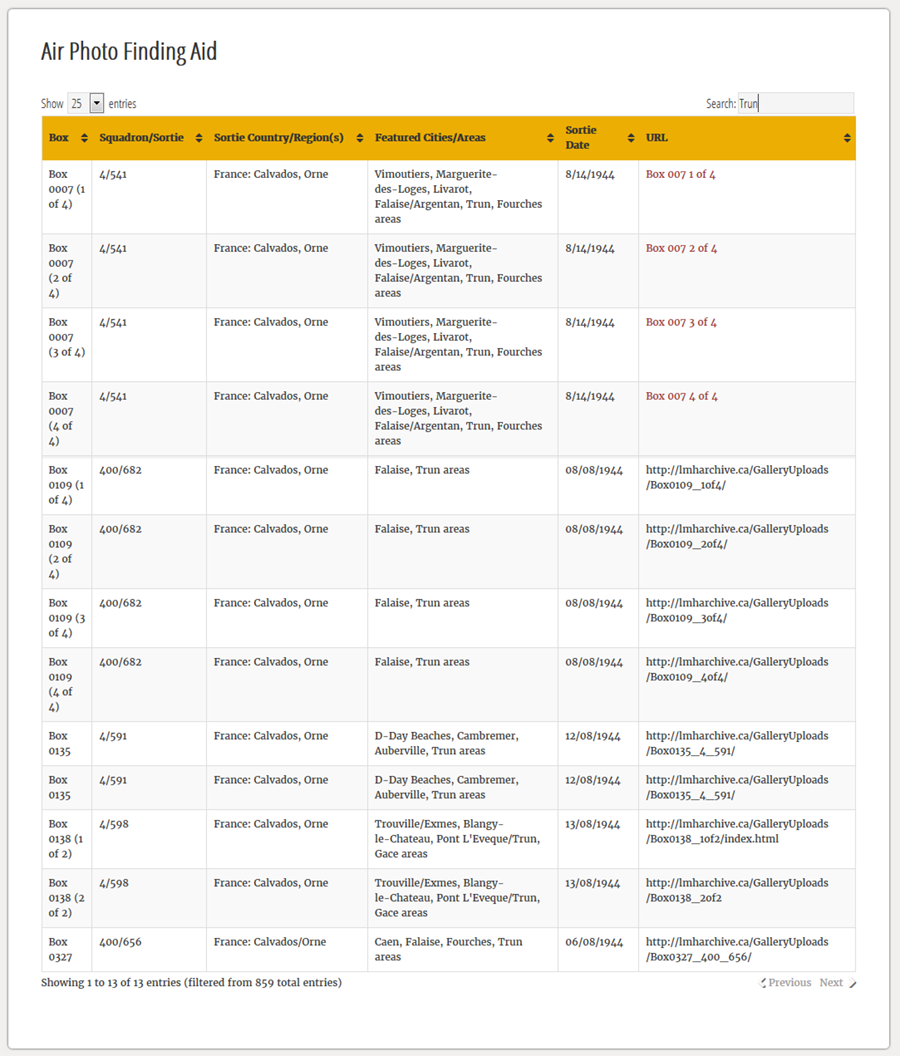Sort by Featured Cities/Areas arrows
Image resolution: width=900 pixels, height=1056 pixels.
[550, 138]
